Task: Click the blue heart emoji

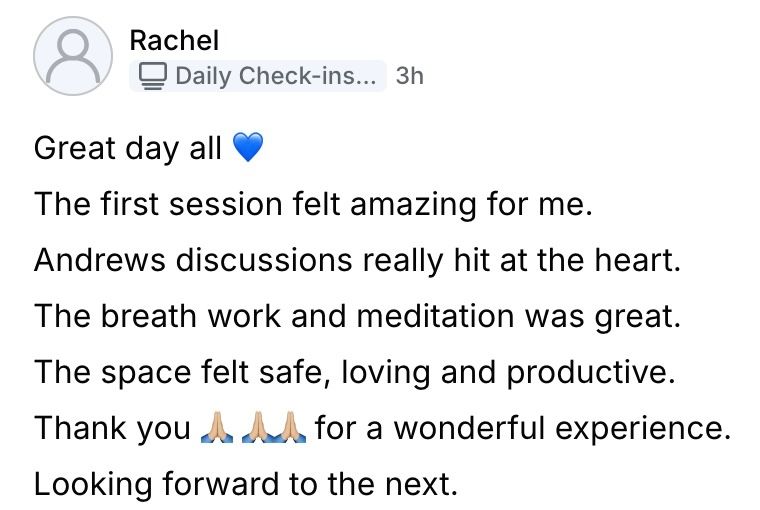Action: click(246, 150)
